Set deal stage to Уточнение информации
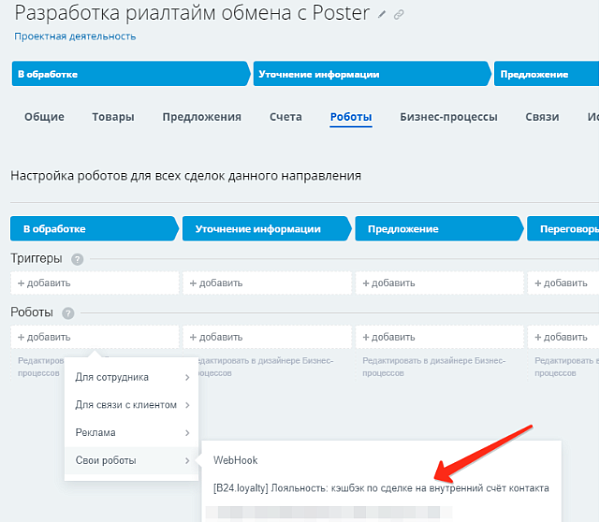Screen dimensions: 600x522 tap(371, 74)
